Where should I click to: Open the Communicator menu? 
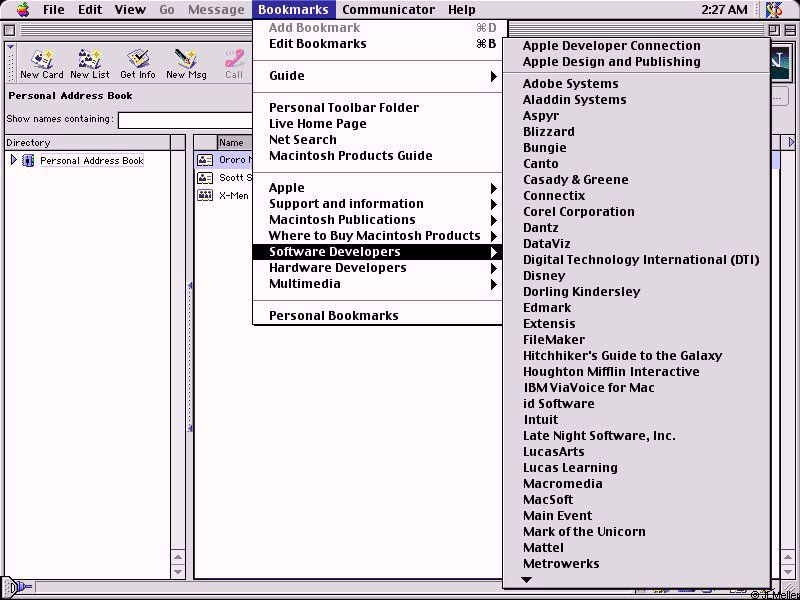pos(388,10)
